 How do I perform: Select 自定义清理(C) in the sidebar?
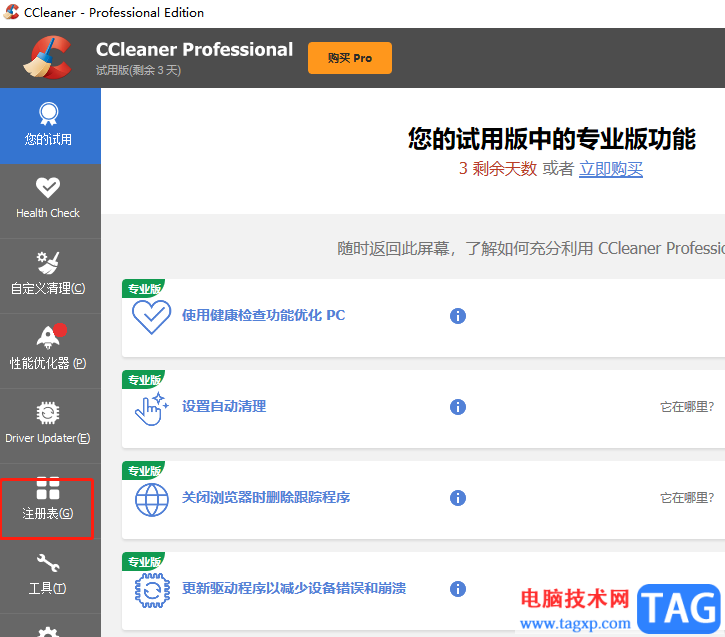pos(48,276)
